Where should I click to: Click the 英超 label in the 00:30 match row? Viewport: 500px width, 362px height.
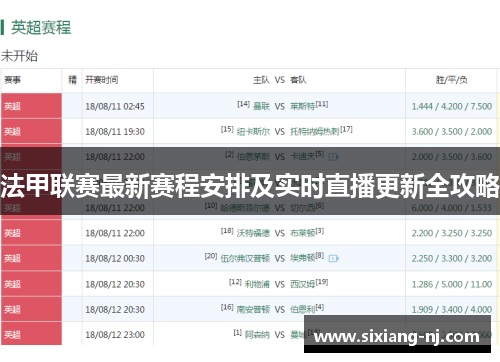(x=12, y=258)
